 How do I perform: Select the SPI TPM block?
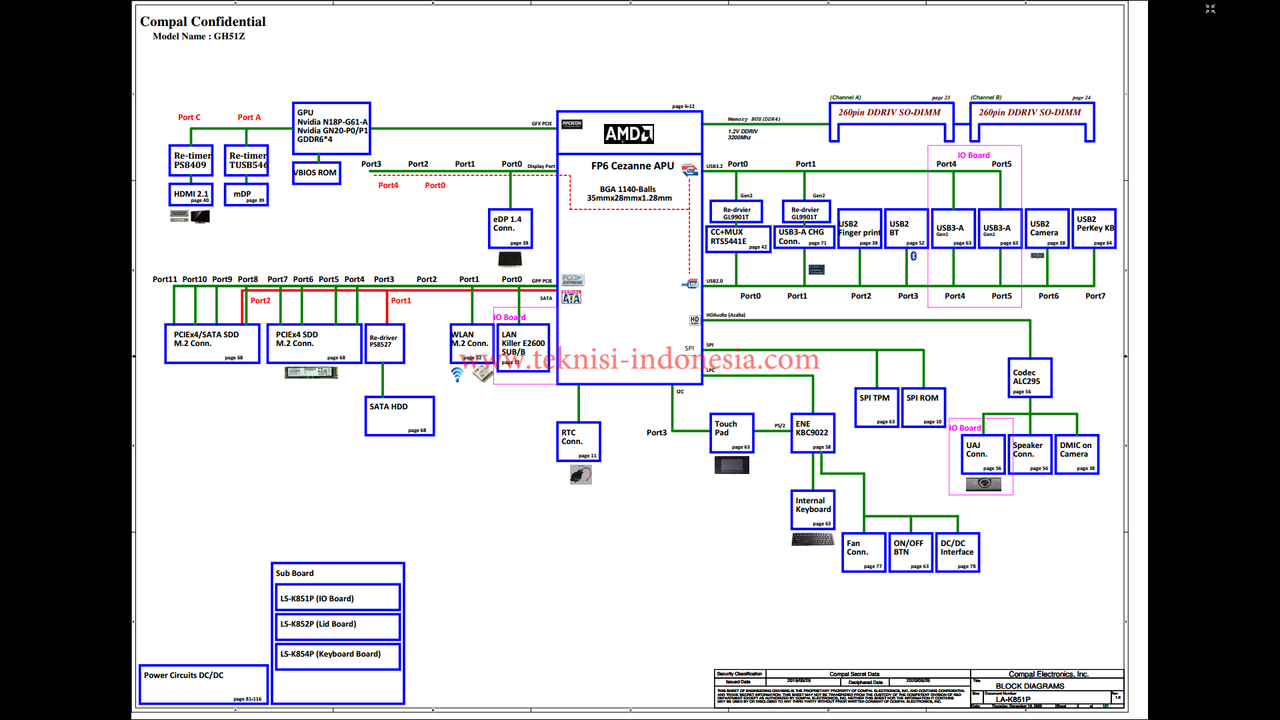click(877, 408)
